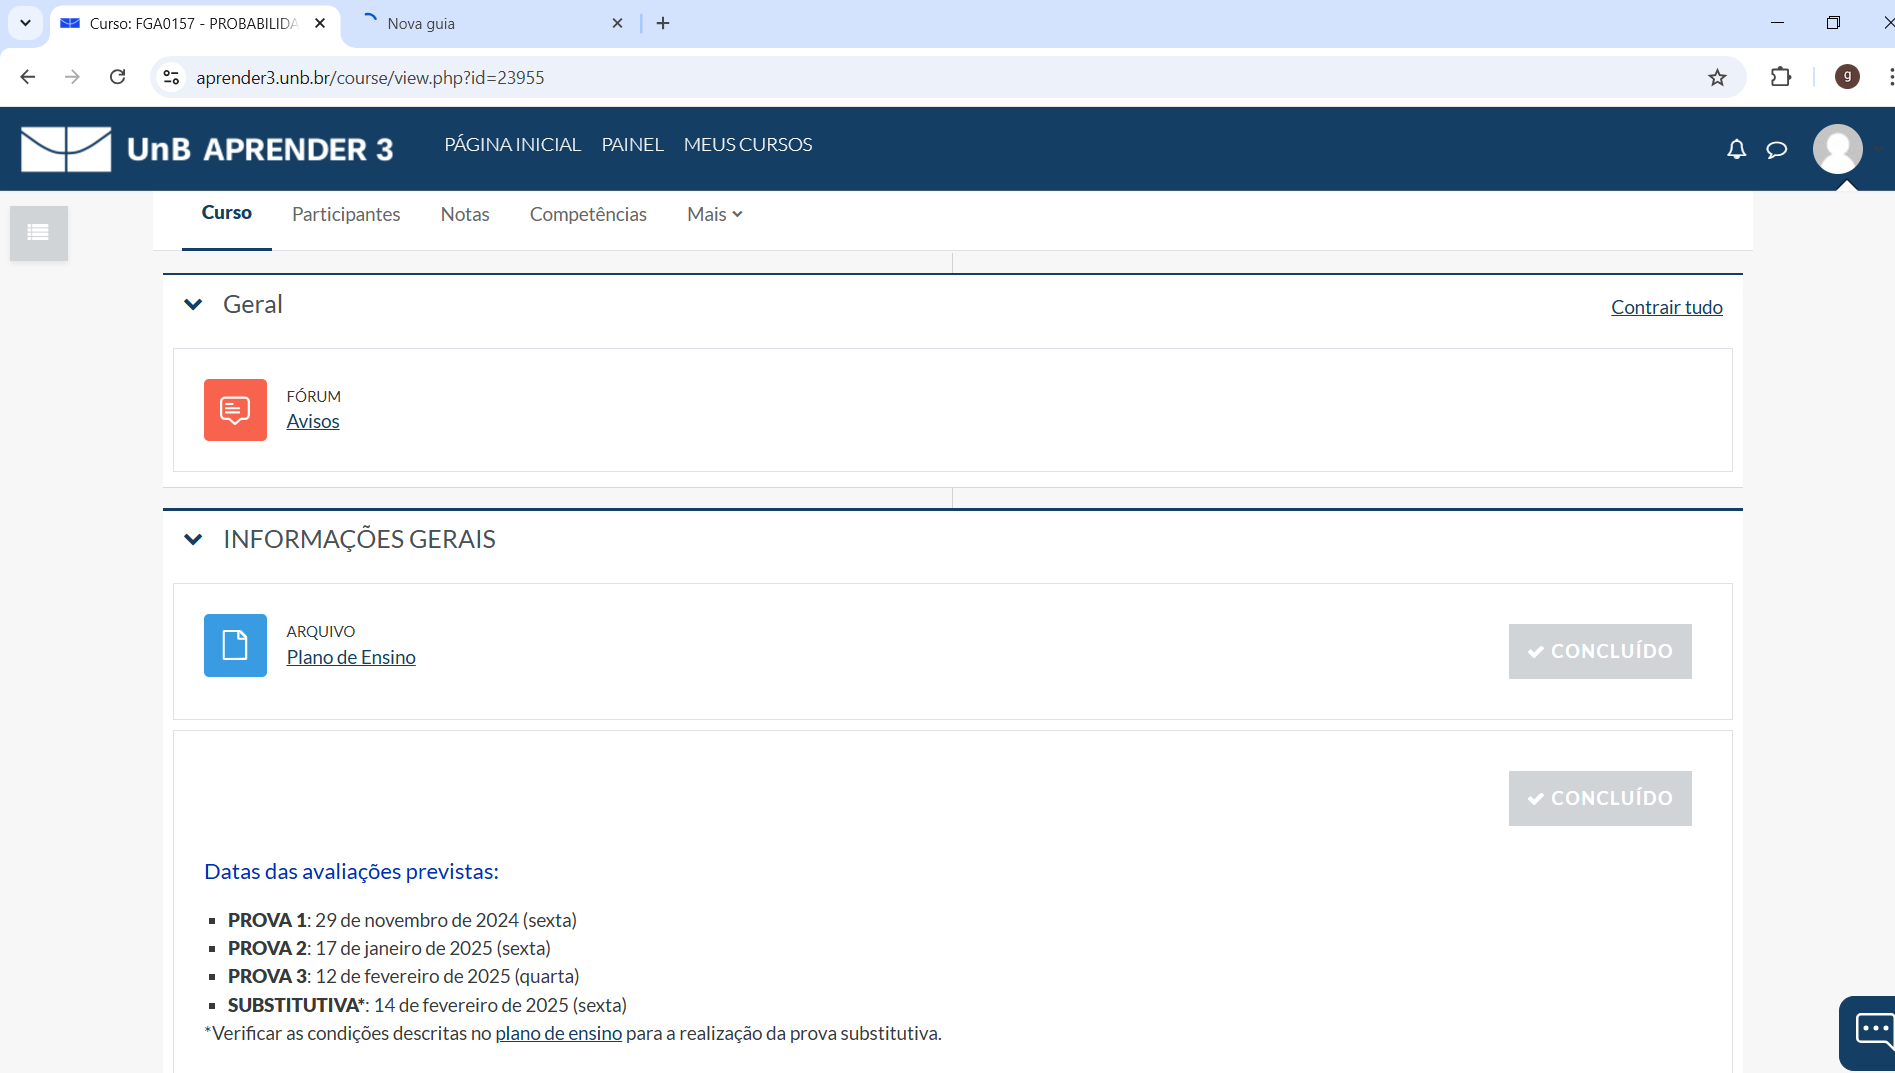Screen dimensions: 1895x1073
Task: Toggle Concluído for Plano de Ensino
Action: click(x=1600, y=651)
